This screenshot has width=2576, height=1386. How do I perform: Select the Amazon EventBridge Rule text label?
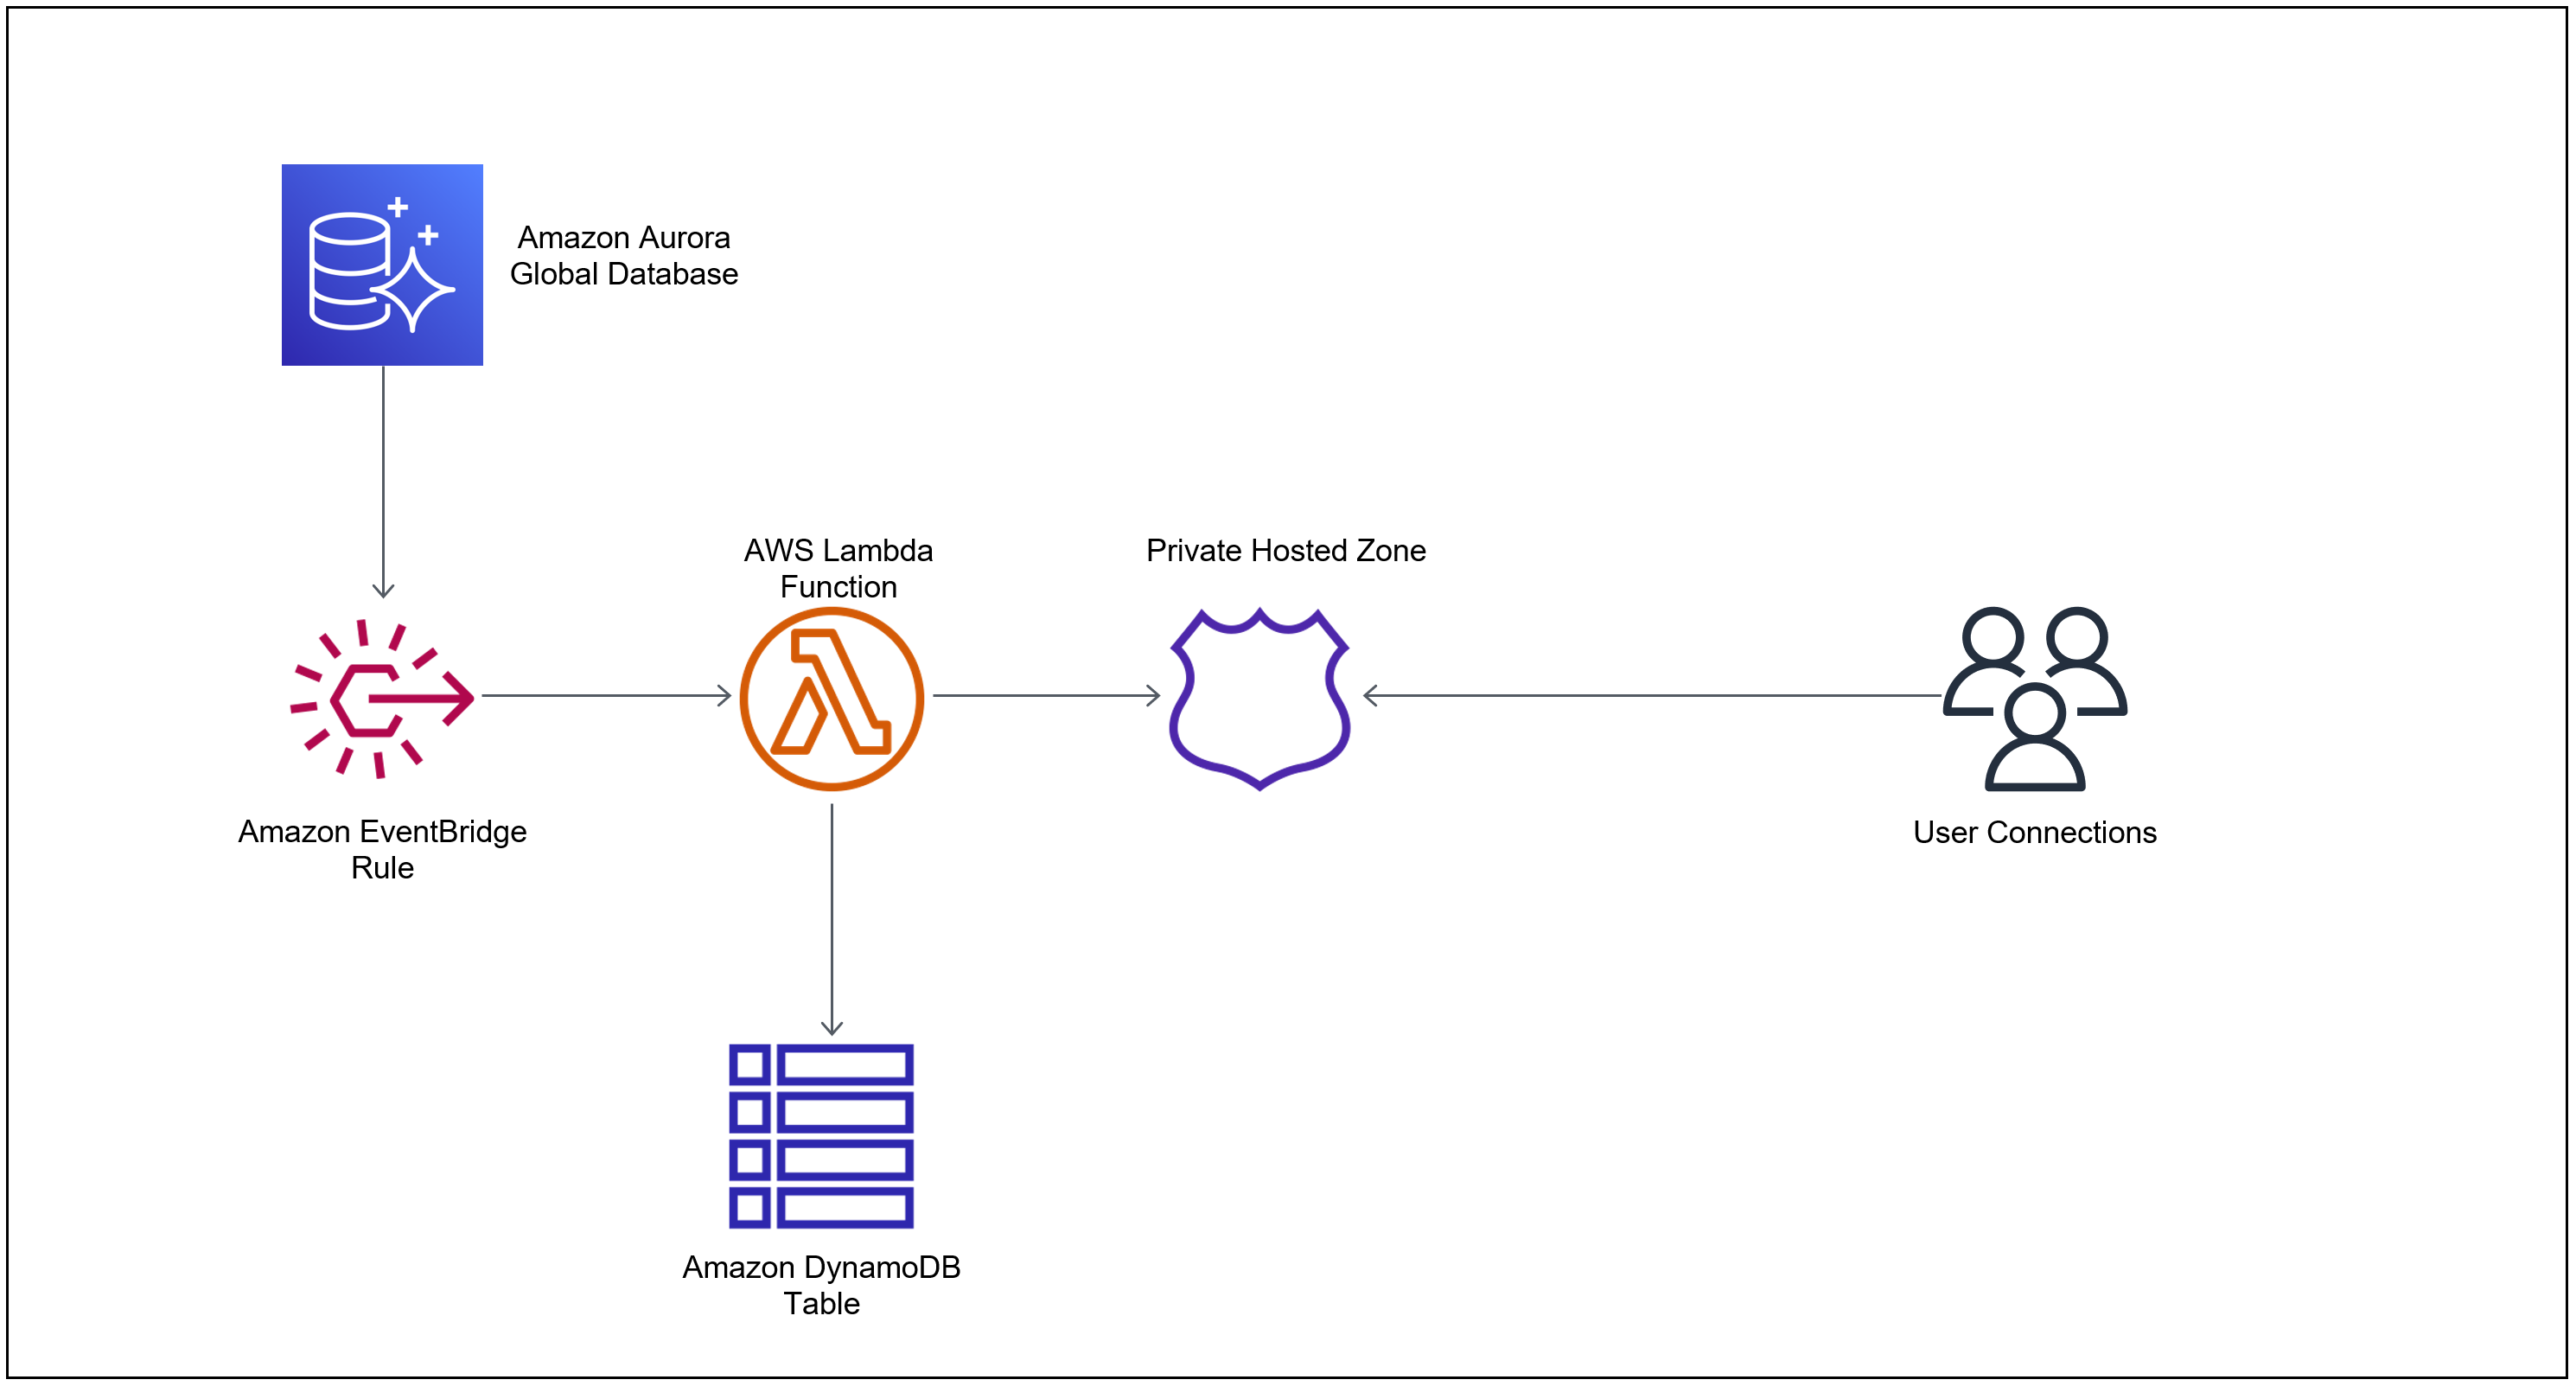382,849
